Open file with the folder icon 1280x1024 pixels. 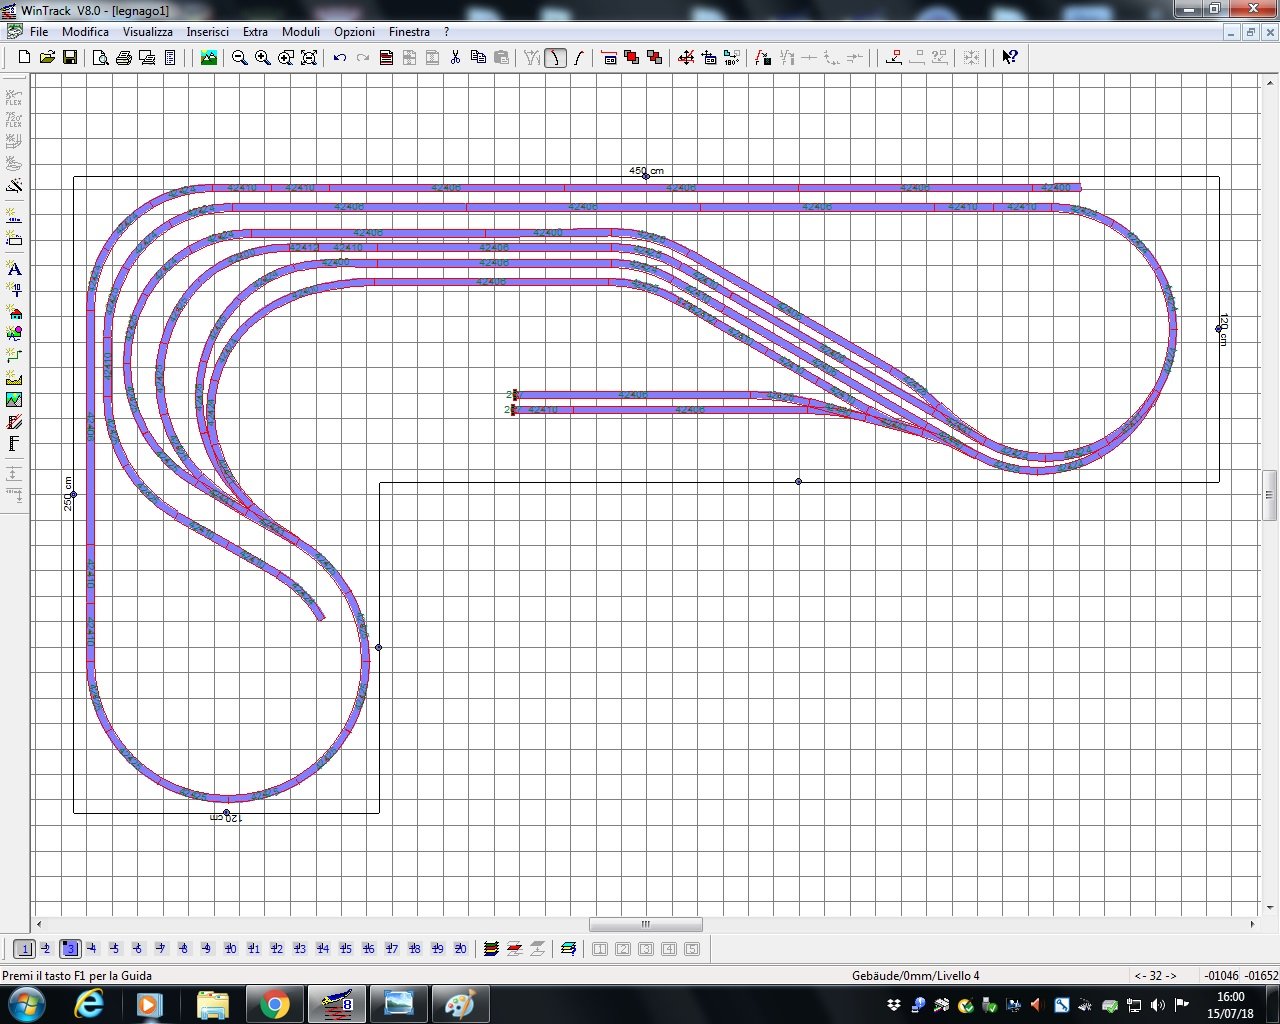pos(47,58)
